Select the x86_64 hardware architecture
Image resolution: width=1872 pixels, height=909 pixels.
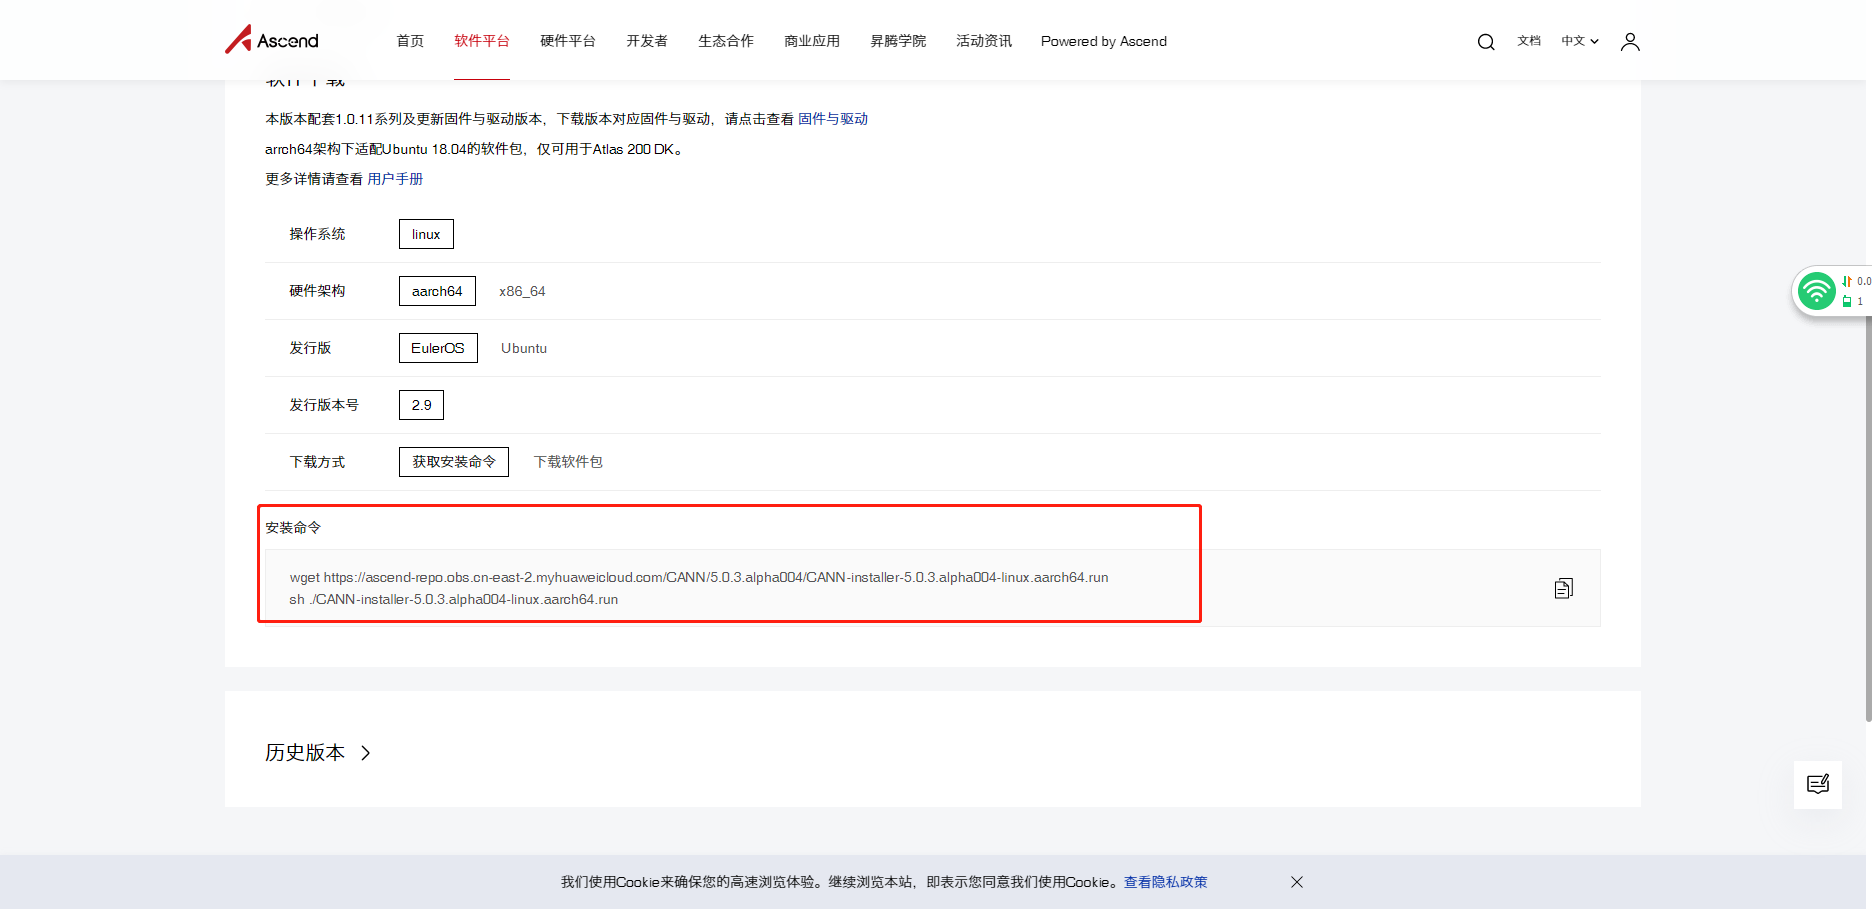522,291
